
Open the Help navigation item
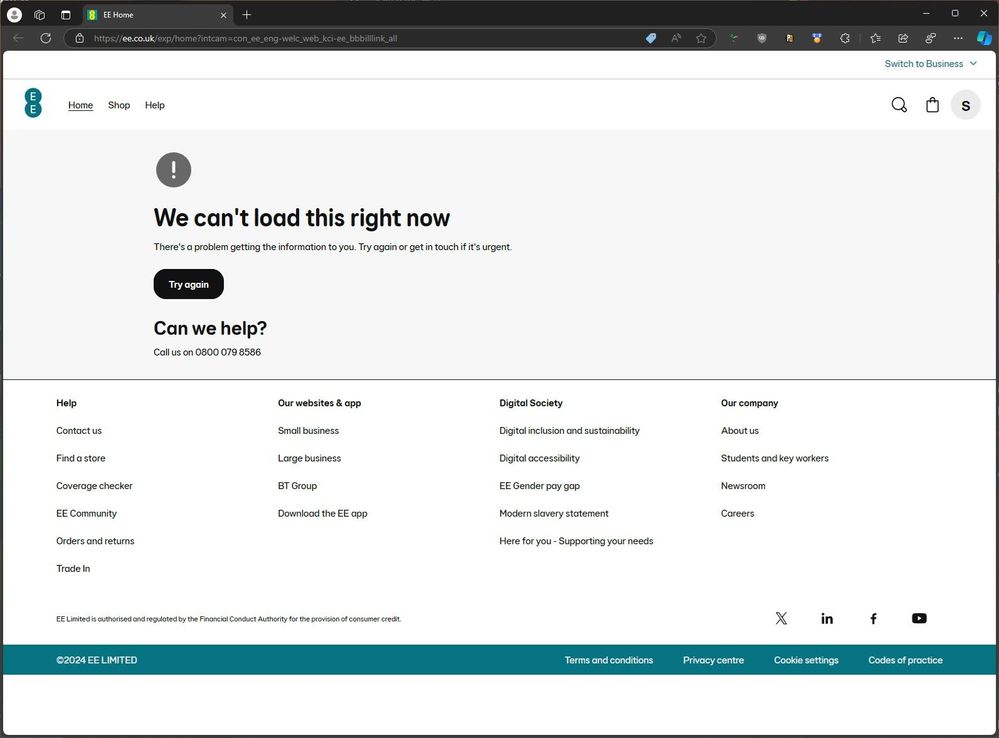154,105
